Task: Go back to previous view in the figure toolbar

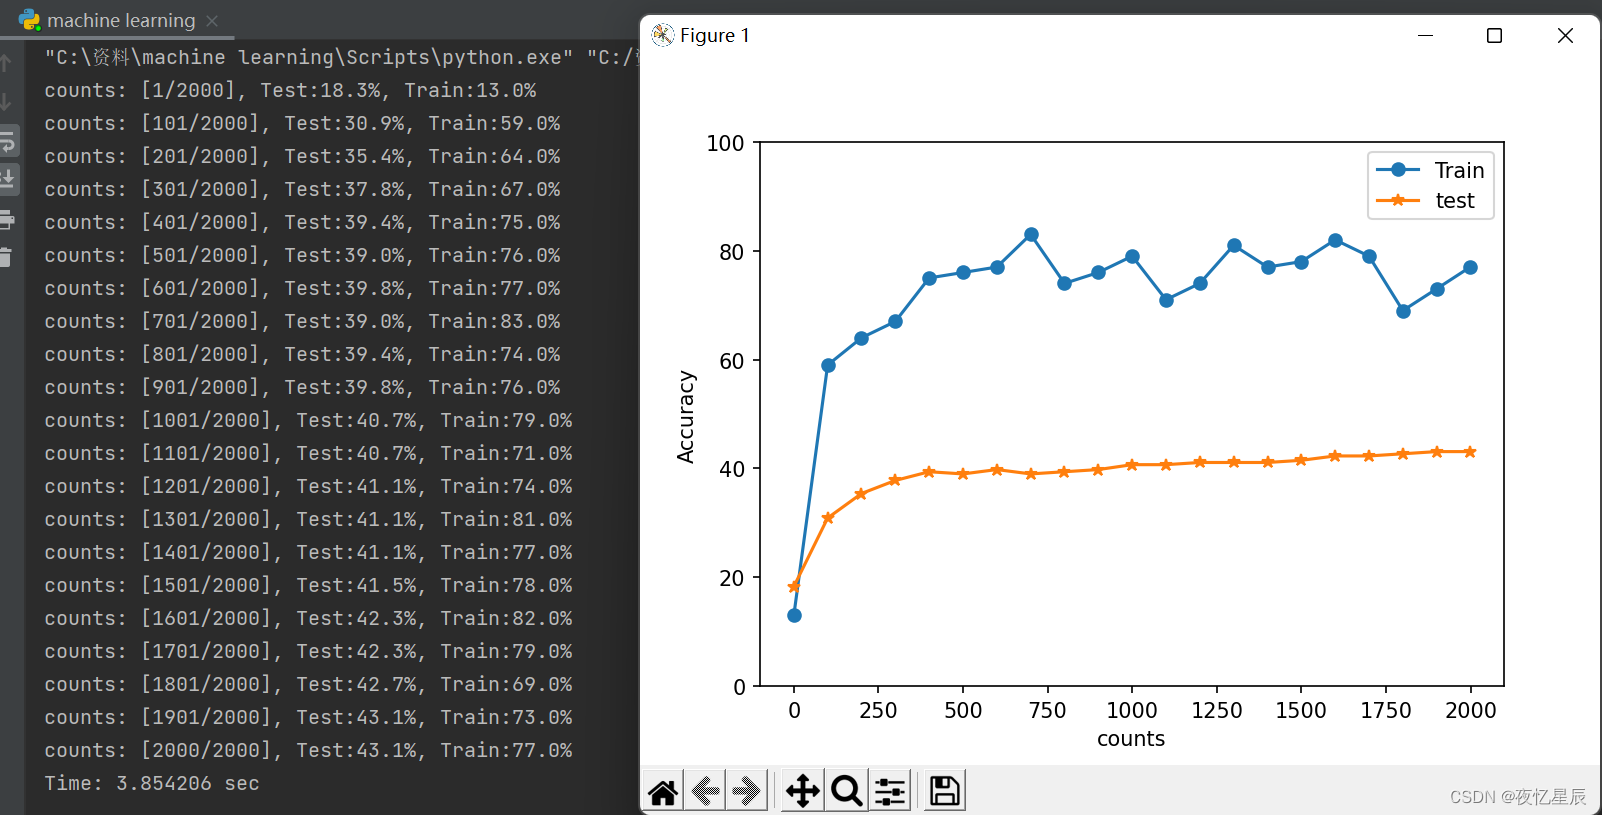Action: point(706,792)
